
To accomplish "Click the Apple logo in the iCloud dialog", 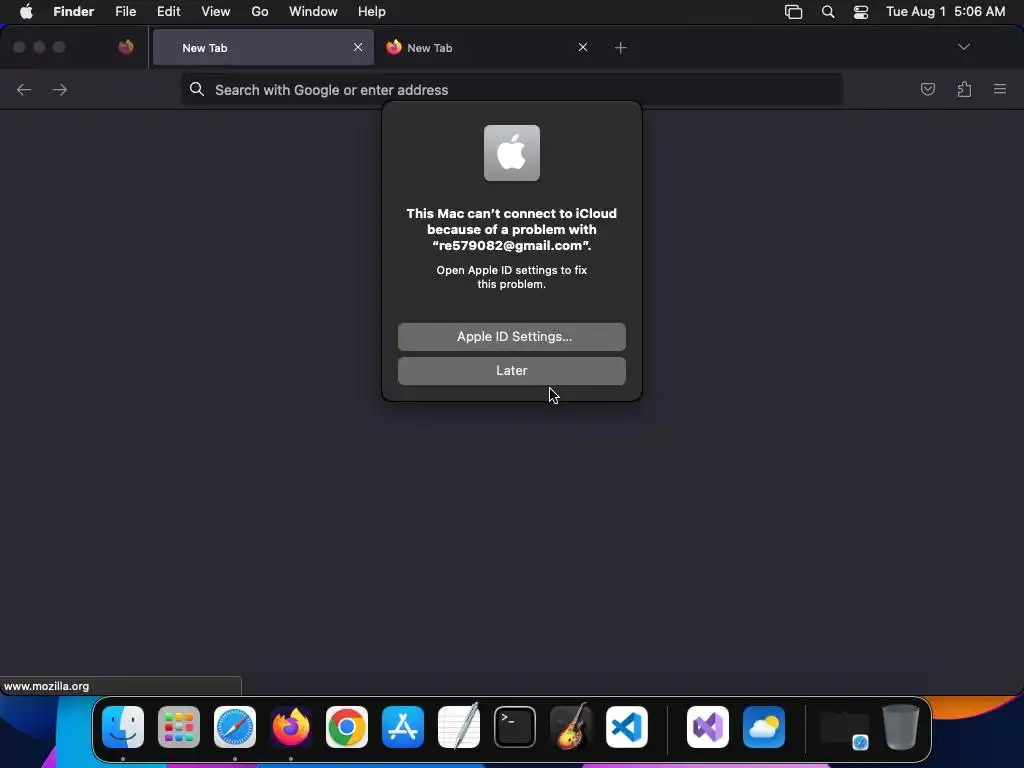I will coord(511,153).
